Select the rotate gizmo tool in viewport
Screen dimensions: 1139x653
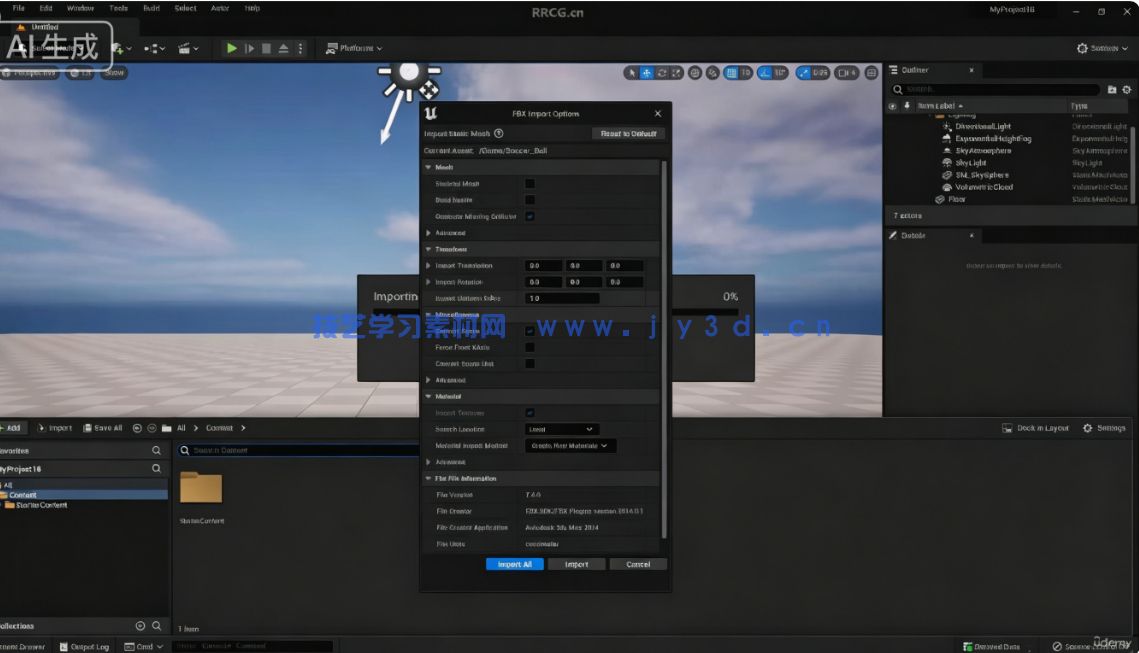[661, 72]
